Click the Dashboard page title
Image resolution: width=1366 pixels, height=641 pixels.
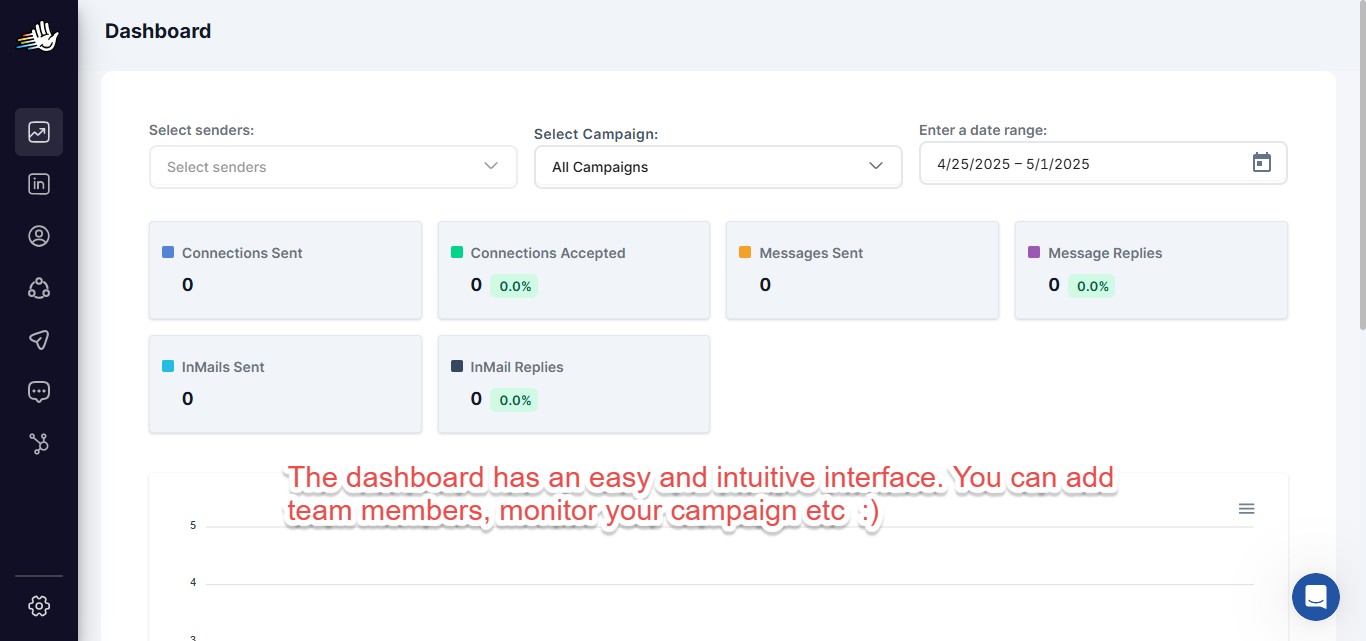(158, 31)
